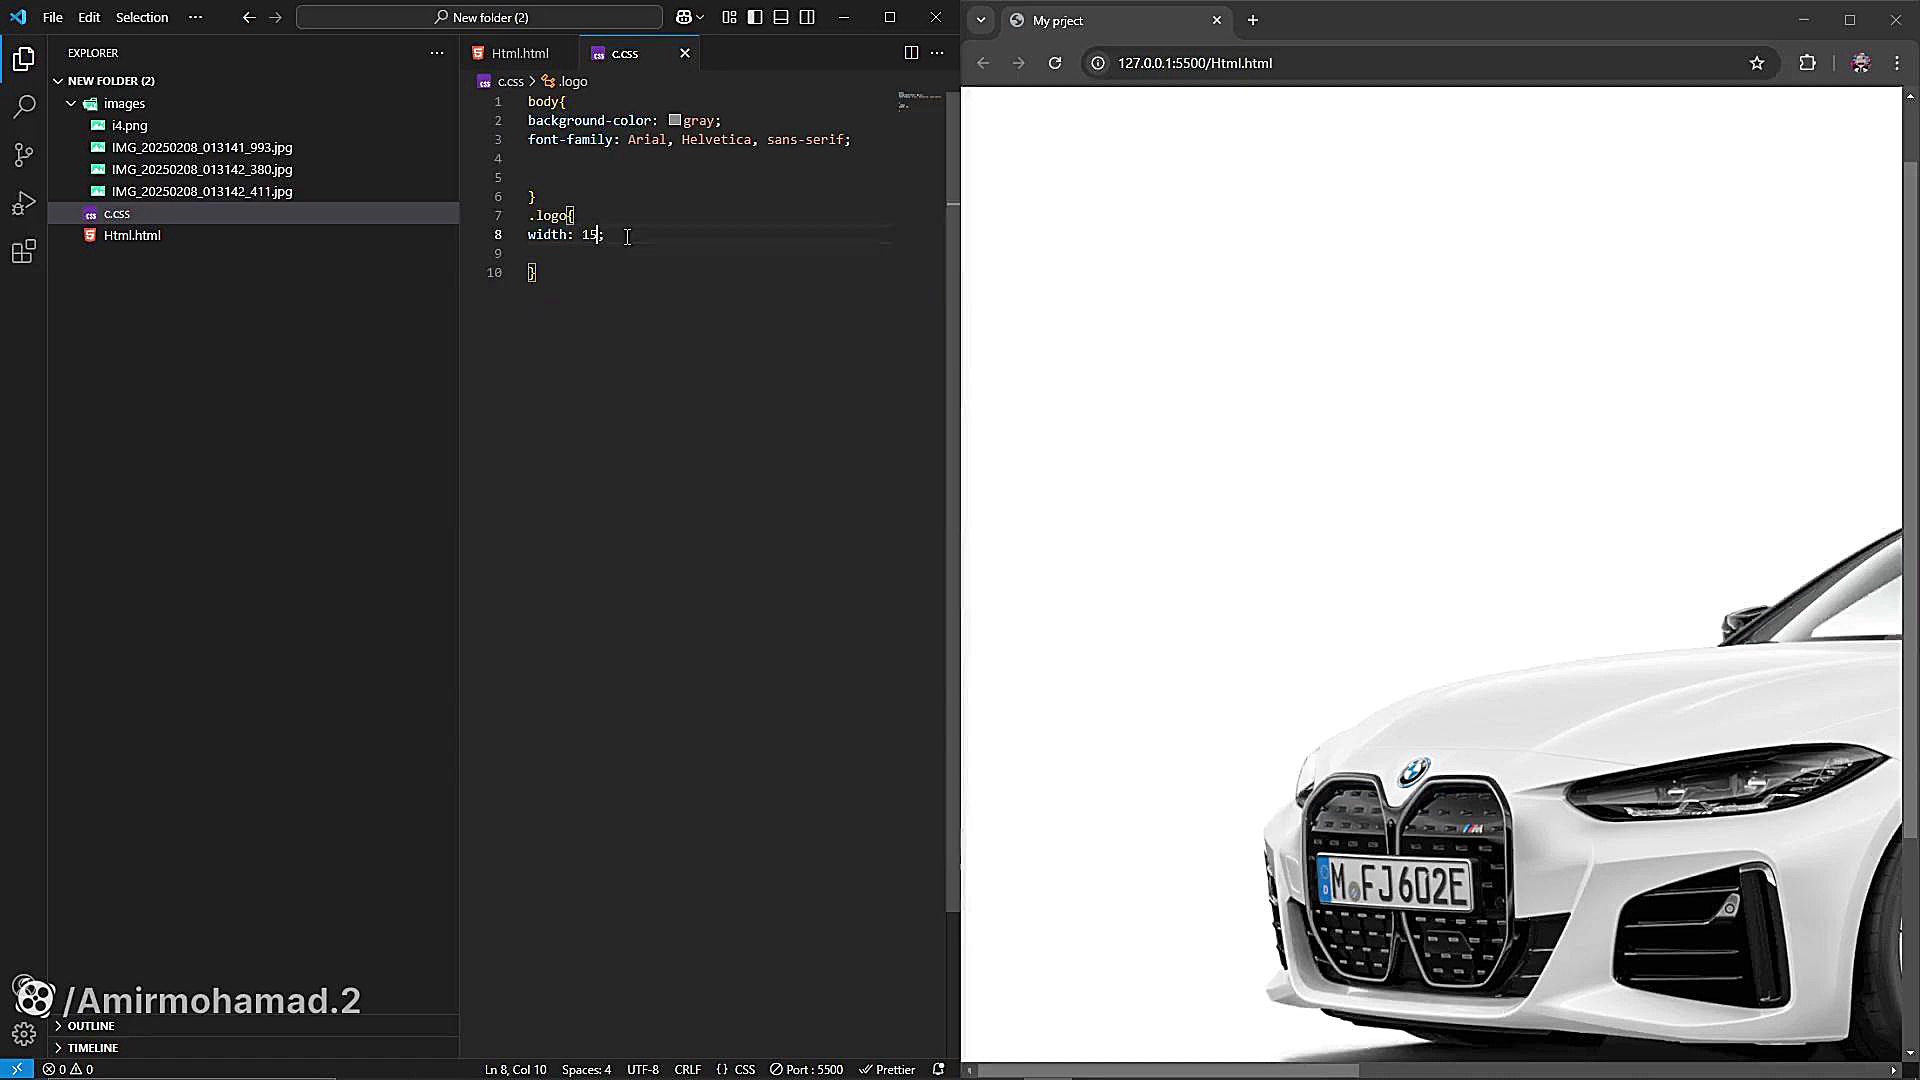Open the Customize Layout control
The image size is (1920, 1080).
point(729,17)
